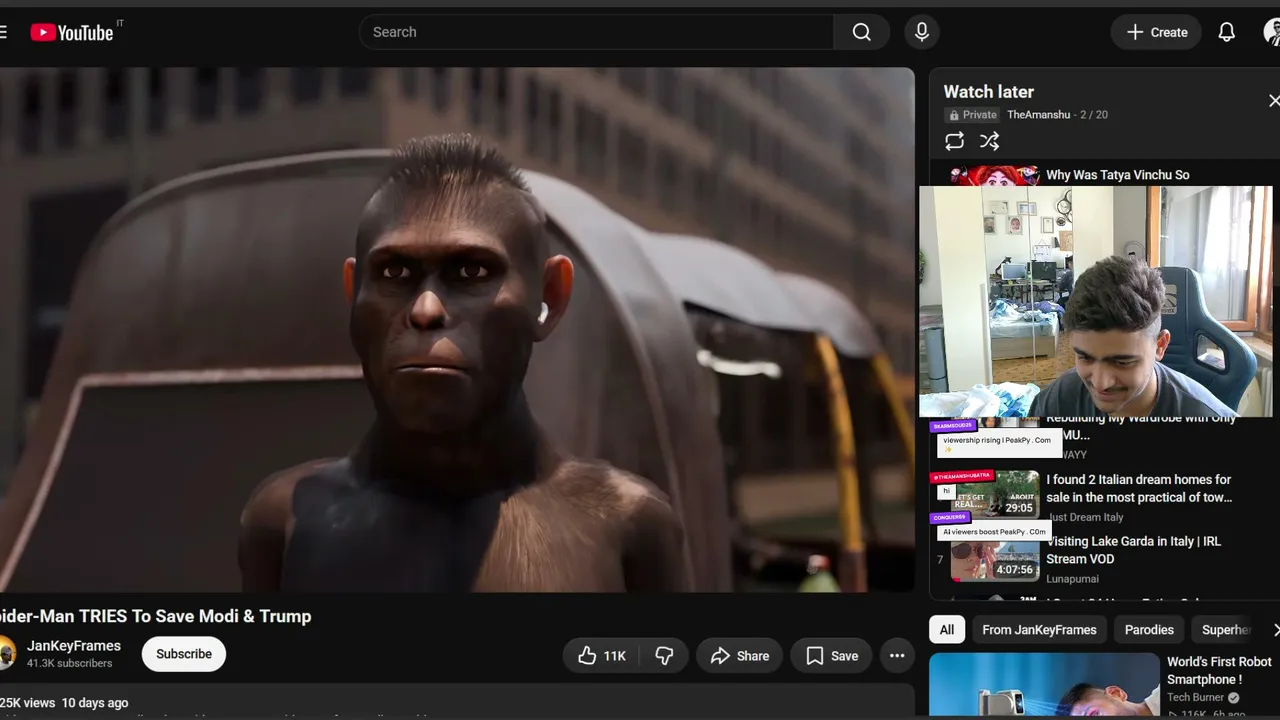Click the Lunapumai channel name
The height and width of the screenshot is (720, 1280).
click(x=1072, y=579)
